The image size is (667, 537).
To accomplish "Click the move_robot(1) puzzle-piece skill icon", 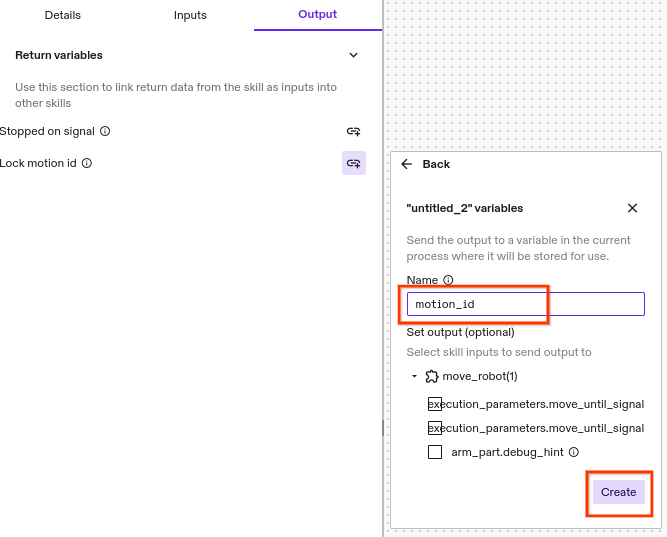I will pos(432,376).
